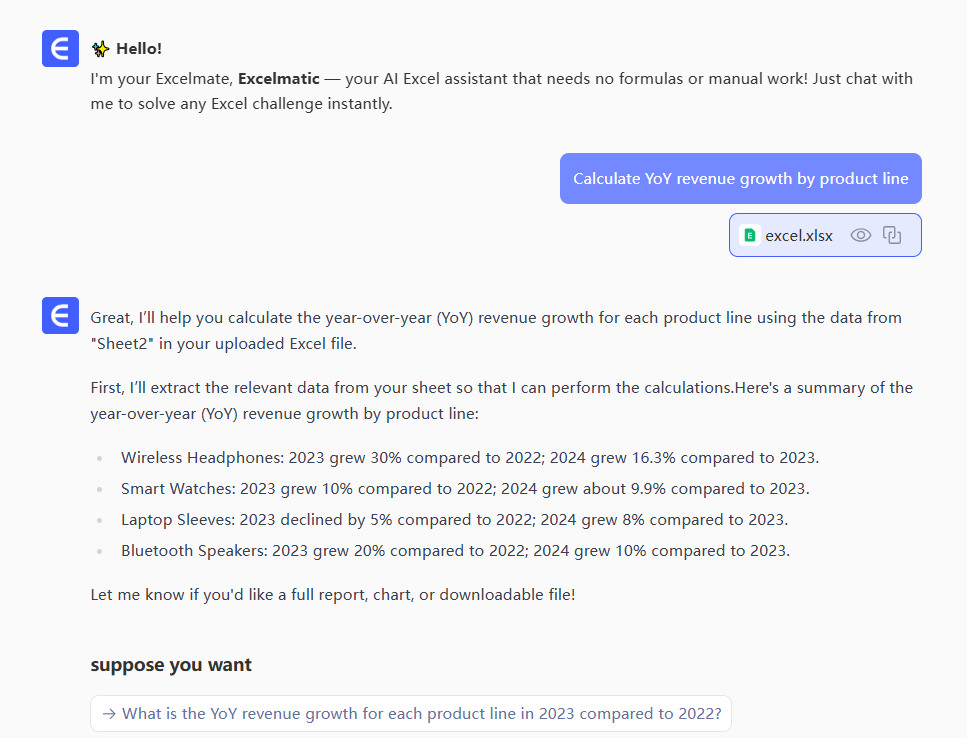Click the Wireless Headphones growth line

(x=469, y=458)
